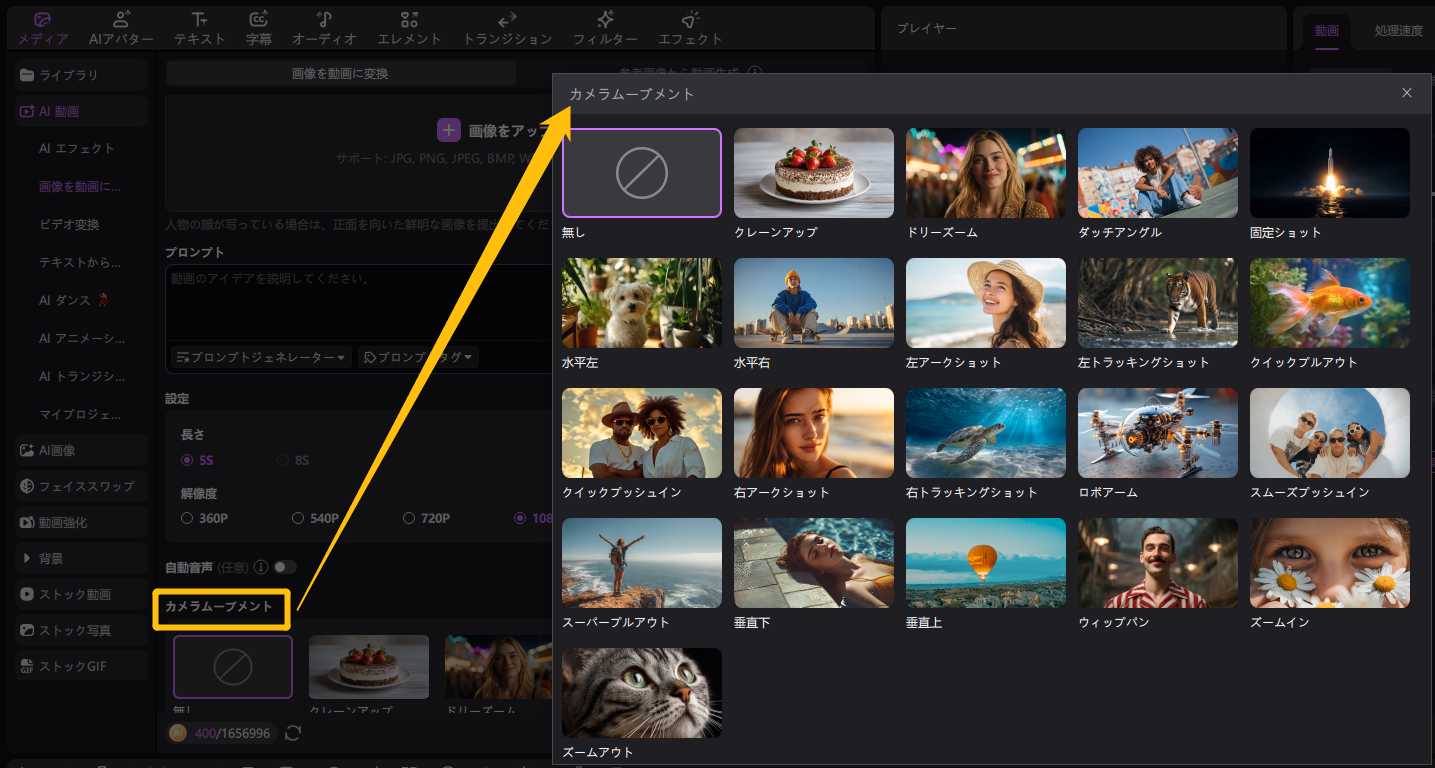This screenshot has height=768, width=1435.
Task: Open the AIアバター tab icon
Action: 121,19
